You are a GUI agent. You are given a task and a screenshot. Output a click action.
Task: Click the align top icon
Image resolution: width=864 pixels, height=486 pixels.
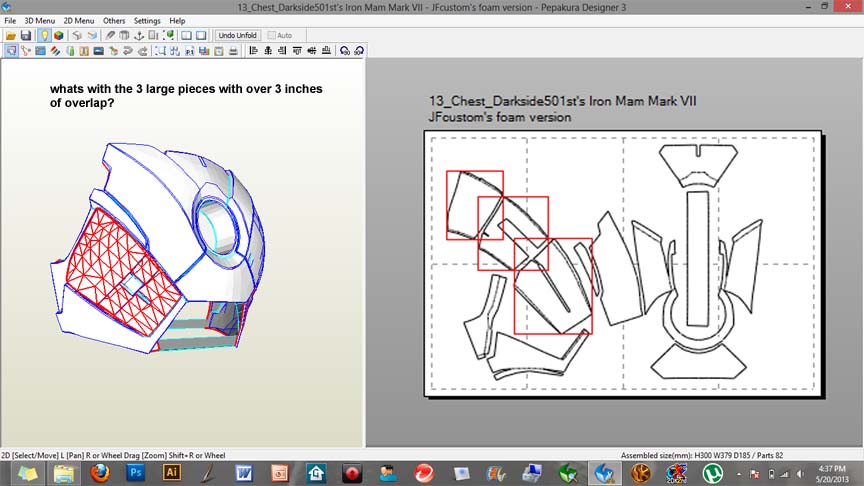[297, 51]
